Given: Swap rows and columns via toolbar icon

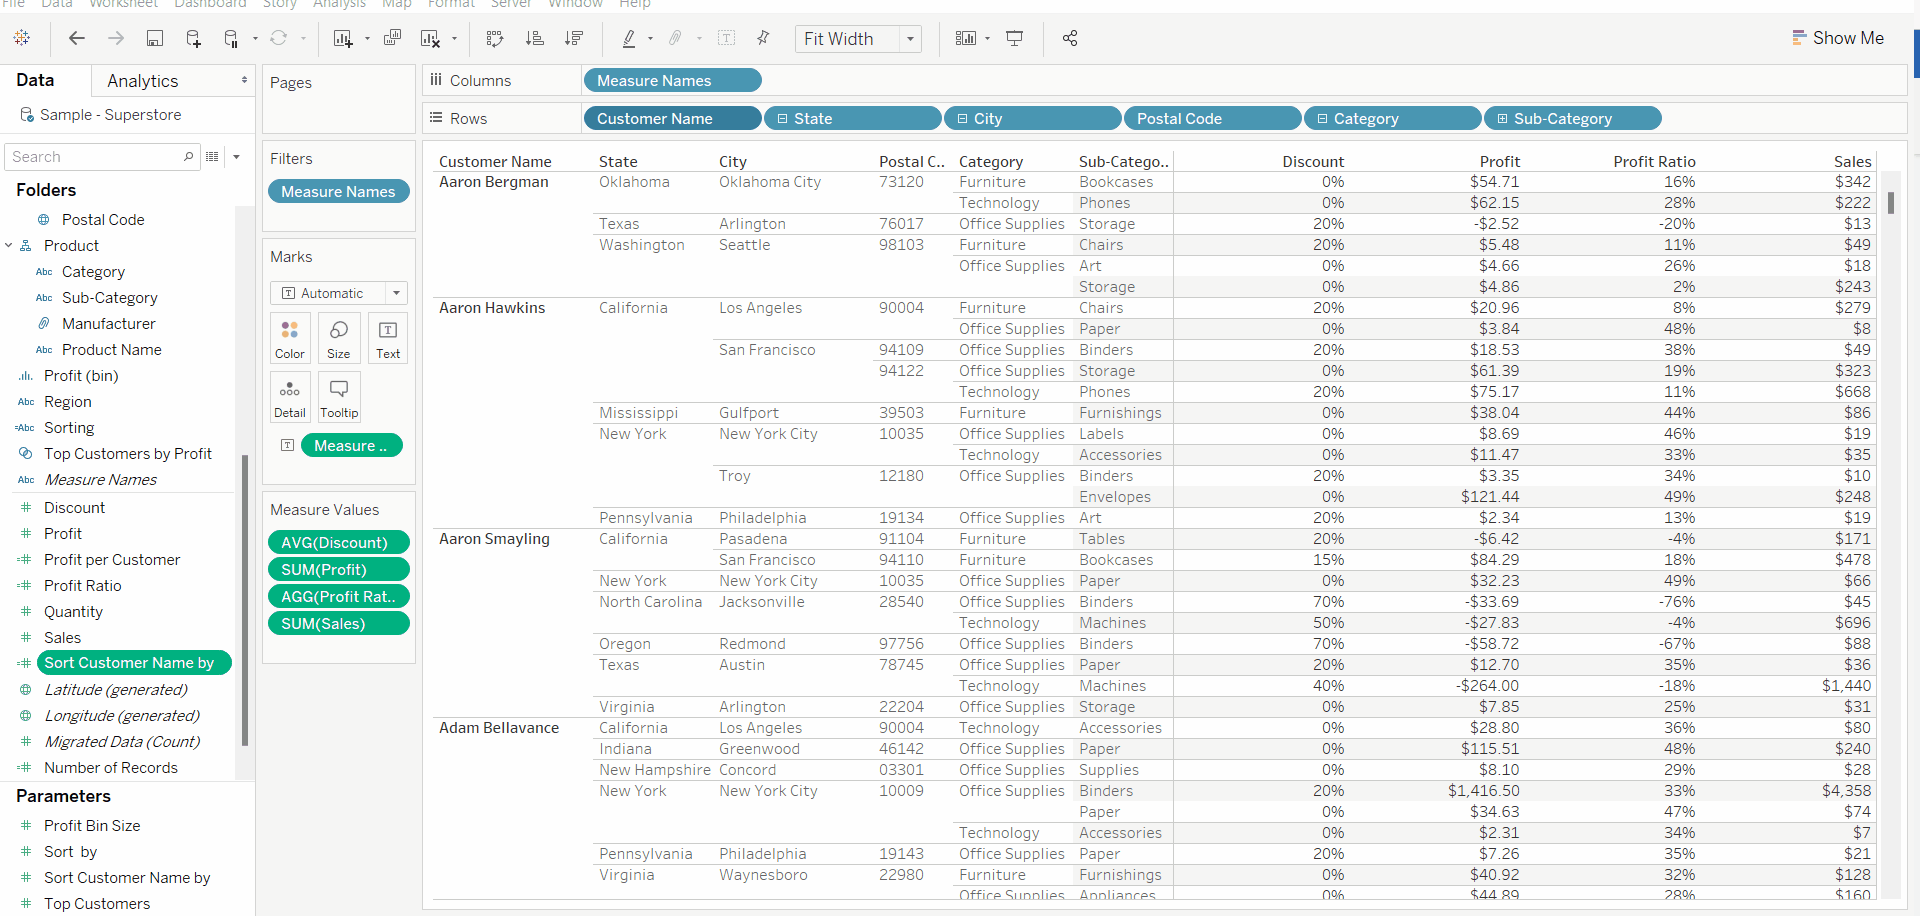Looking at the screenshot, I should pos(495,38).
